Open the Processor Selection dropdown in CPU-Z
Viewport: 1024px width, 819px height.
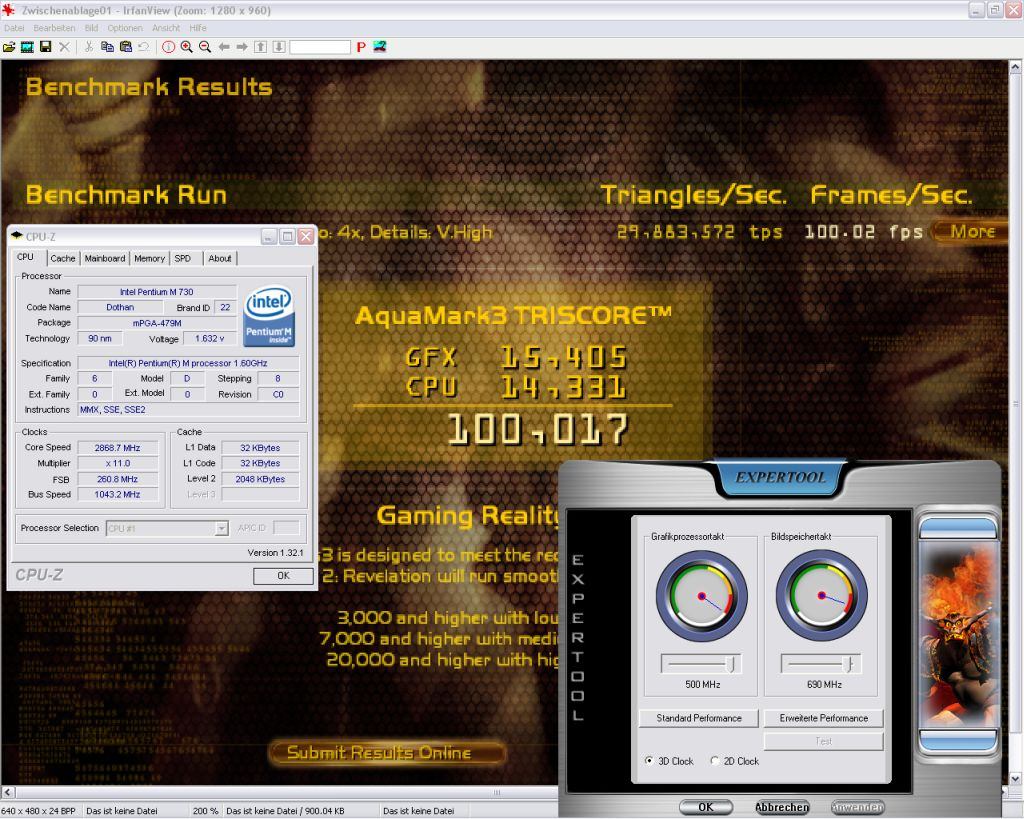coord(221,528)
